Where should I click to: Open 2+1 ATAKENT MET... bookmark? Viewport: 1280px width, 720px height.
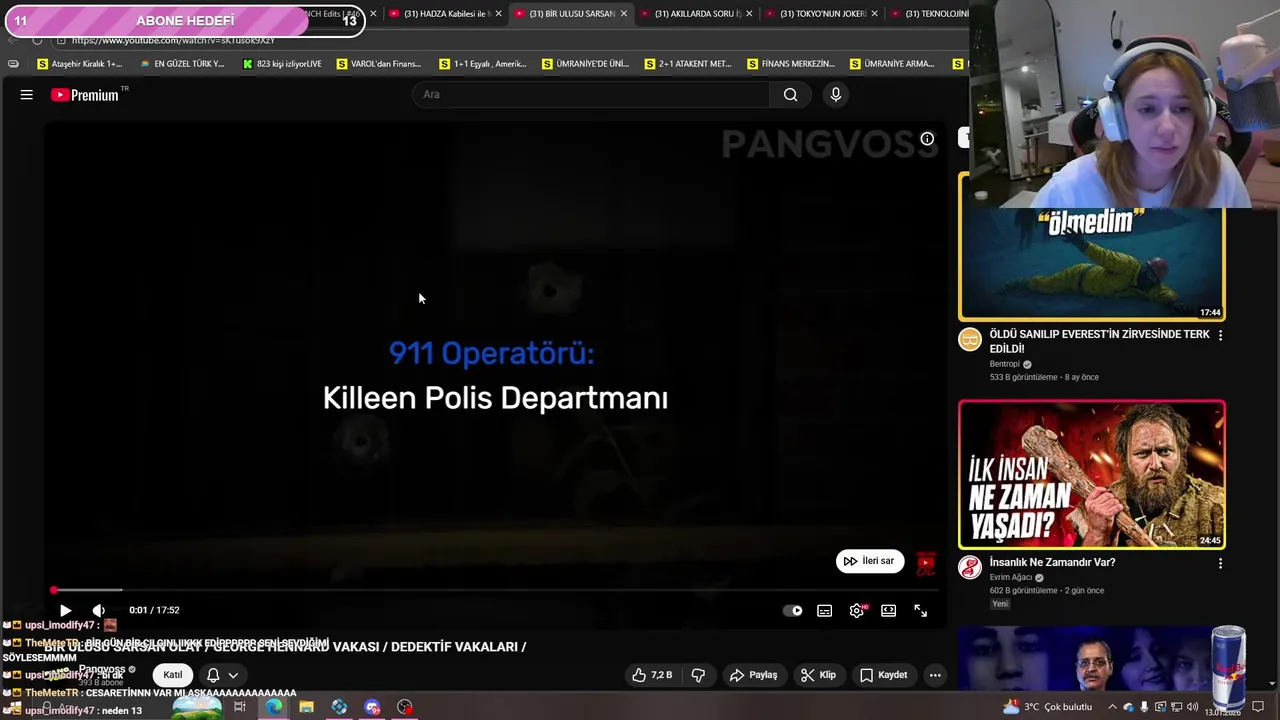tap(688, 64)
